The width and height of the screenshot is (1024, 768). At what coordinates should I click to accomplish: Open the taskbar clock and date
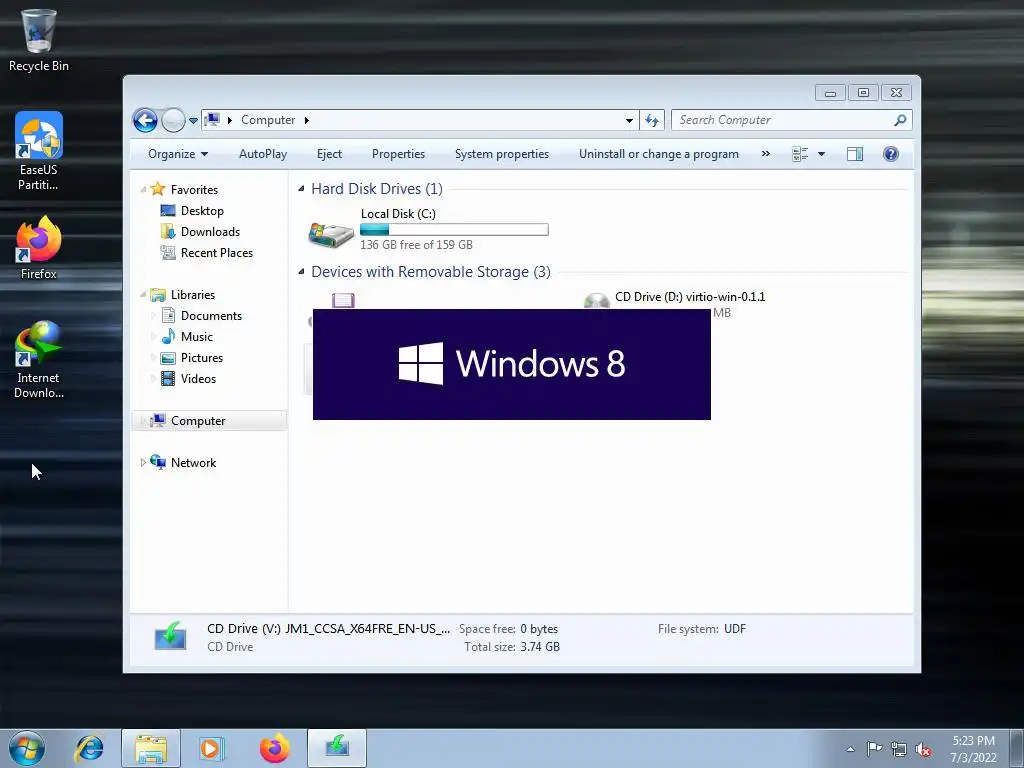[x=973, y=749]
